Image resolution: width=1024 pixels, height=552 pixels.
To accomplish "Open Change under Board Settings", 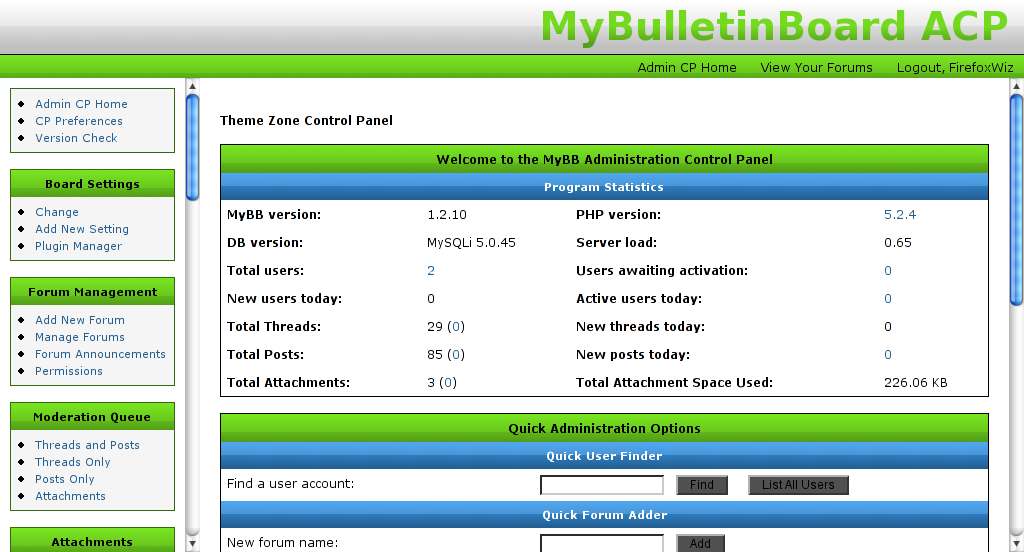I will [57, 212].
